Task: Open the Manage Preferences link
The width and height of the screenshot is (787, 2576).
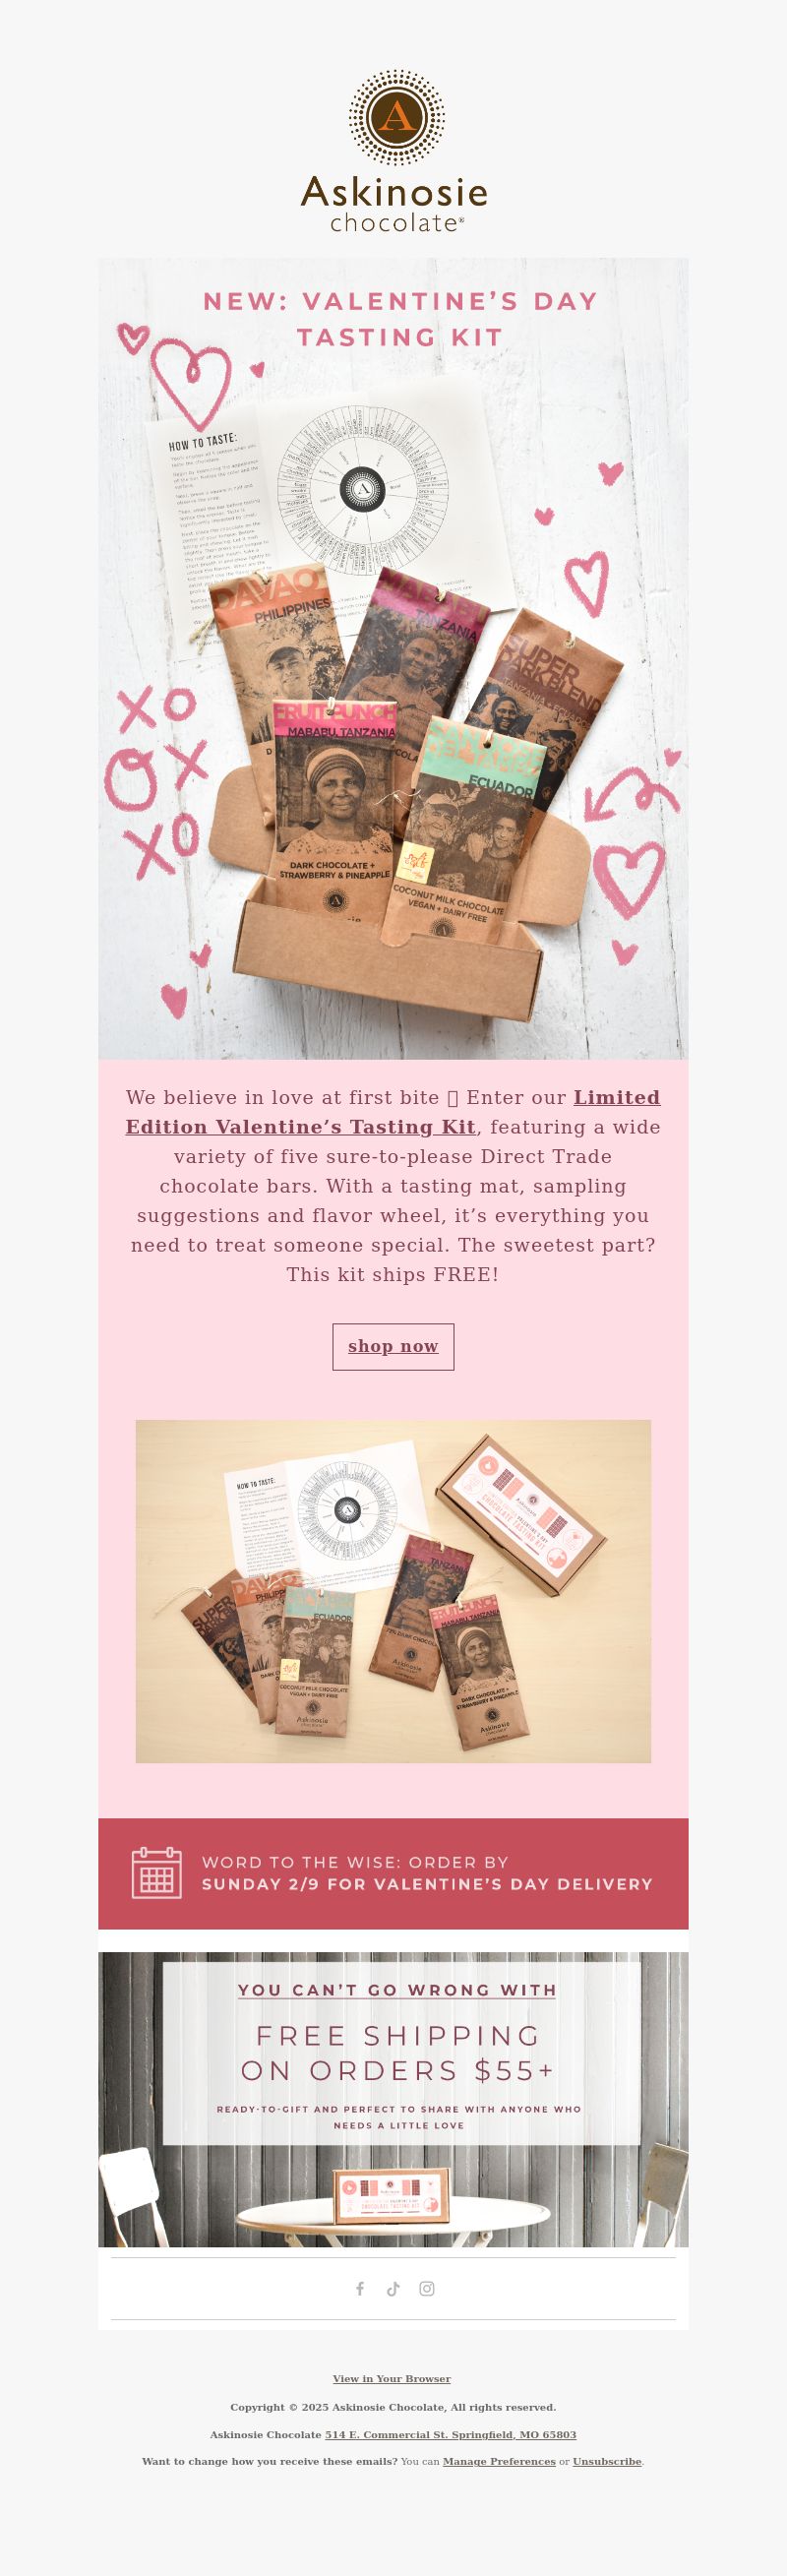Action: [x=499, y=2461]
